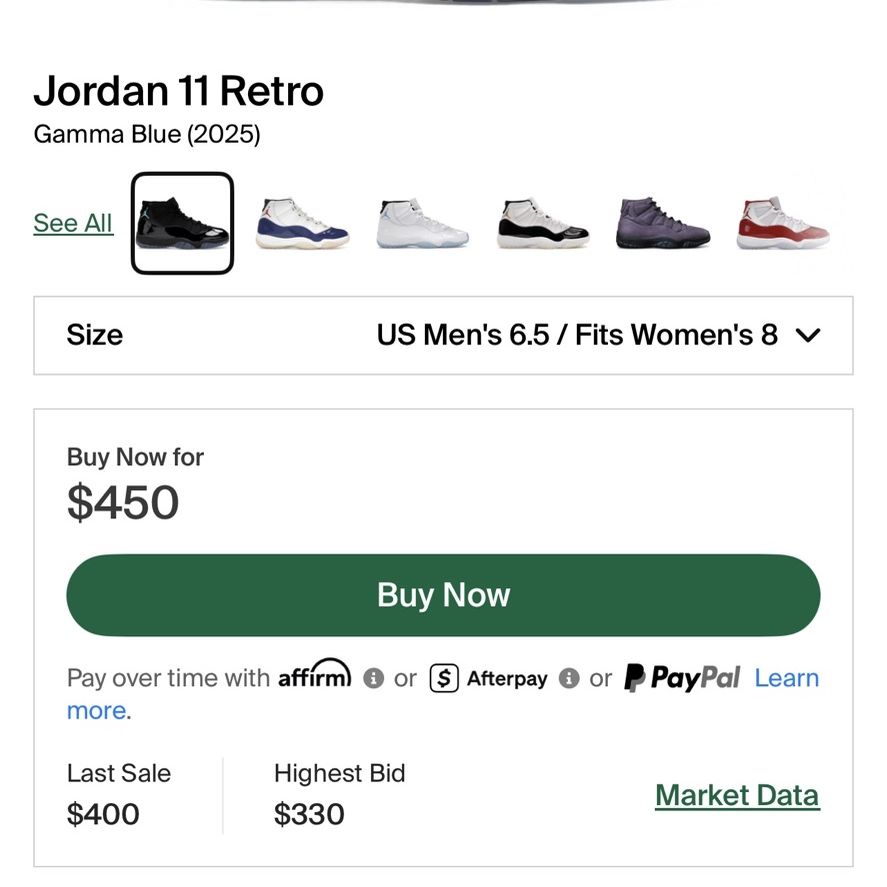The height and width of the screenshot is (887, 887).
Task: Open size selector showing US Men's 6.5
Action: click(444, 335)
